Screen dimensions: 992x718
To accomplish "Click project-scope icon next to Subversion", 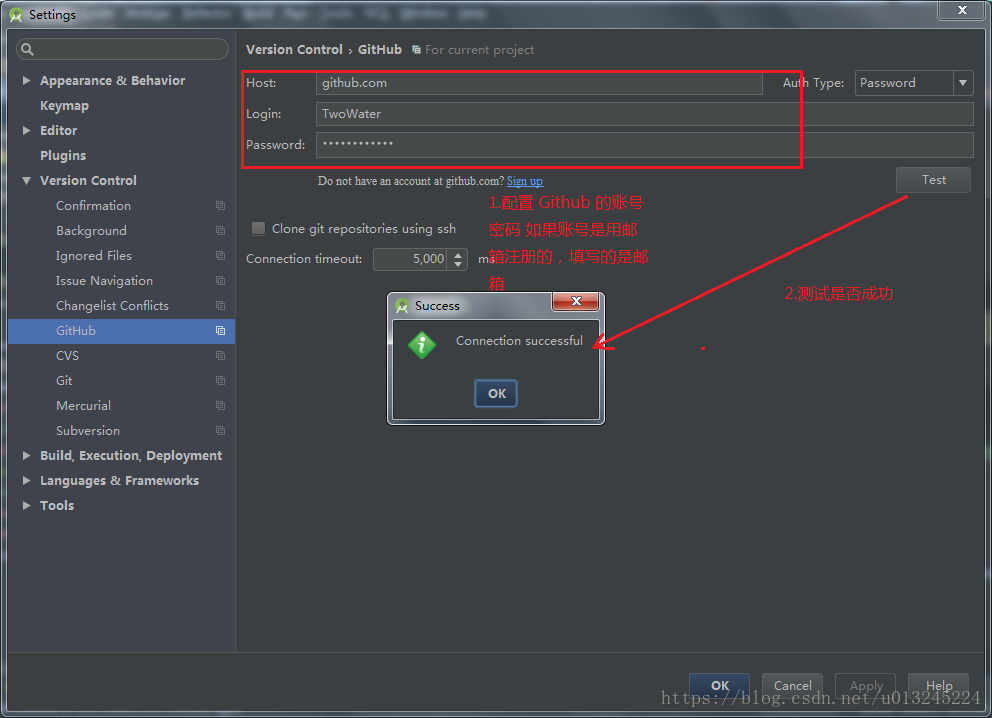I will 220,431.
